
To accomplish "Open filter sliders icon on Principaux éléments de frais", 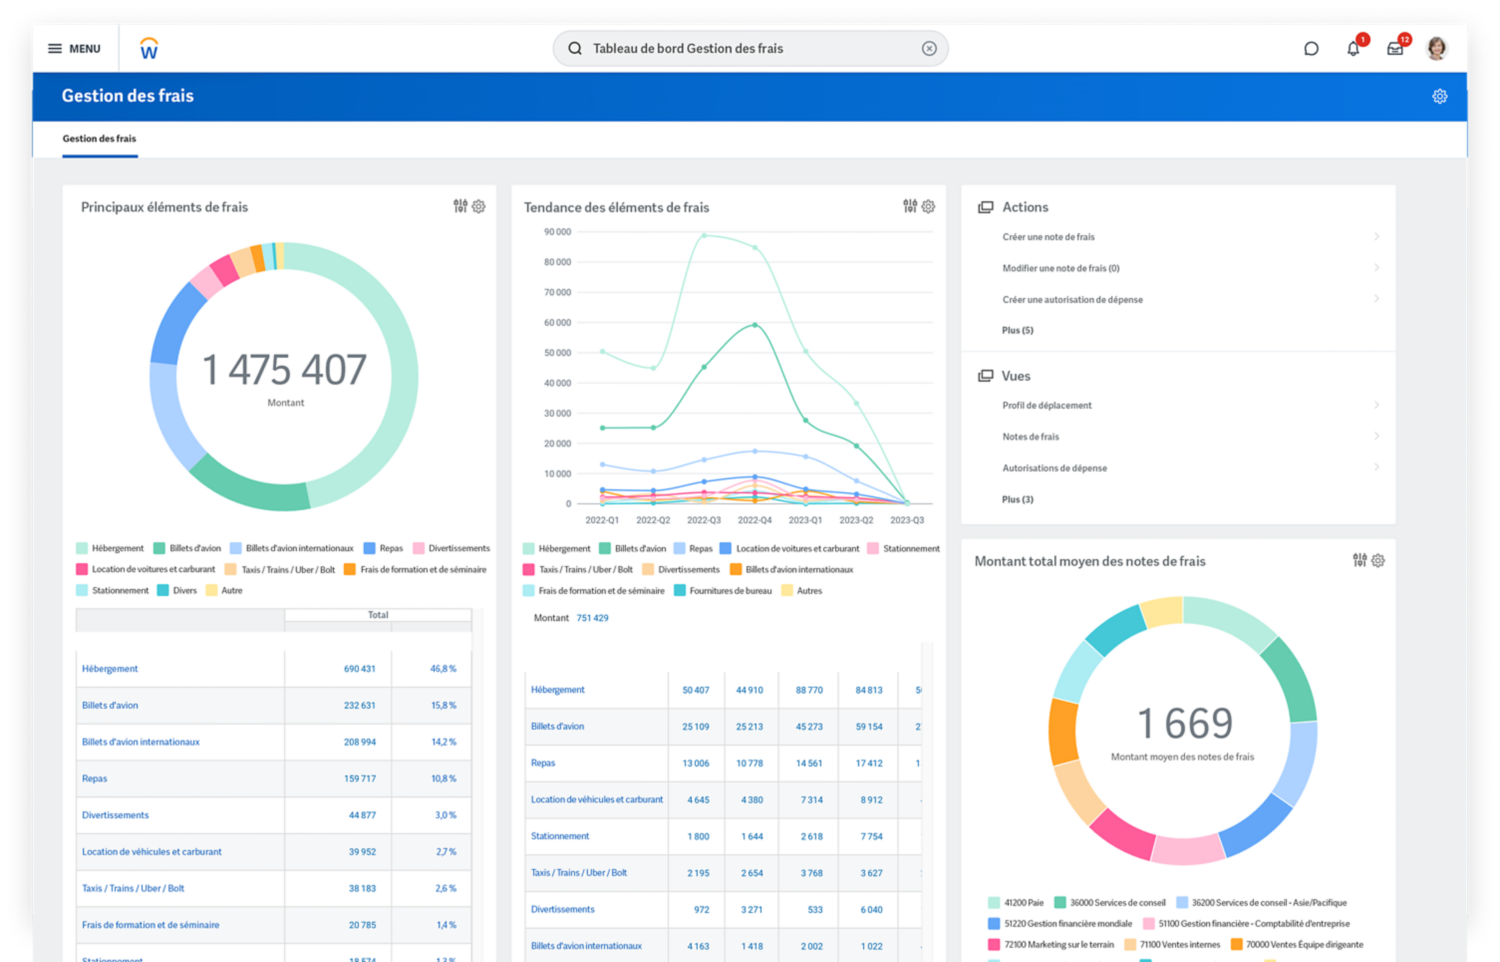I will coord(460,206).
